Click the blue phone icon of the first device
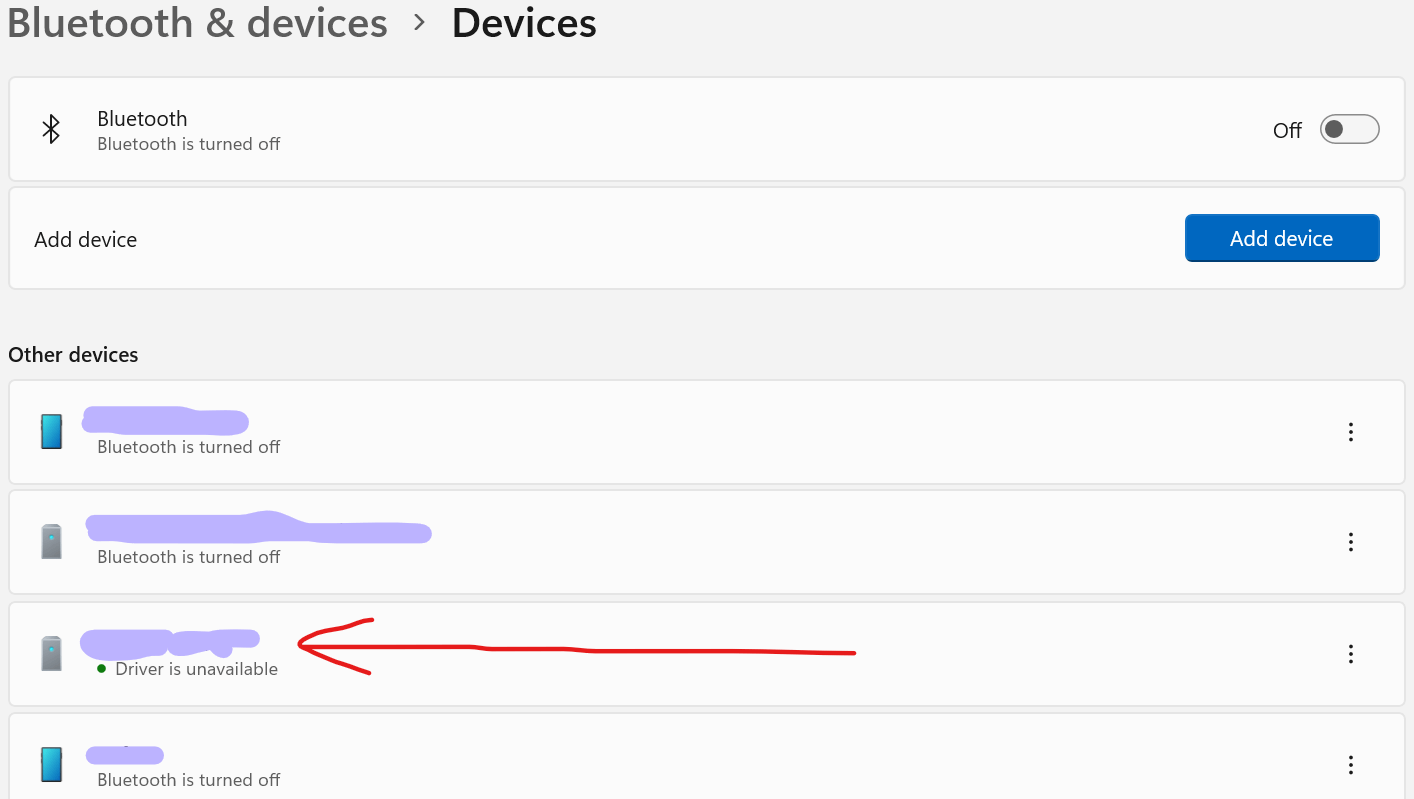This screenshot has width=1414, height=799. click(51, 431)
